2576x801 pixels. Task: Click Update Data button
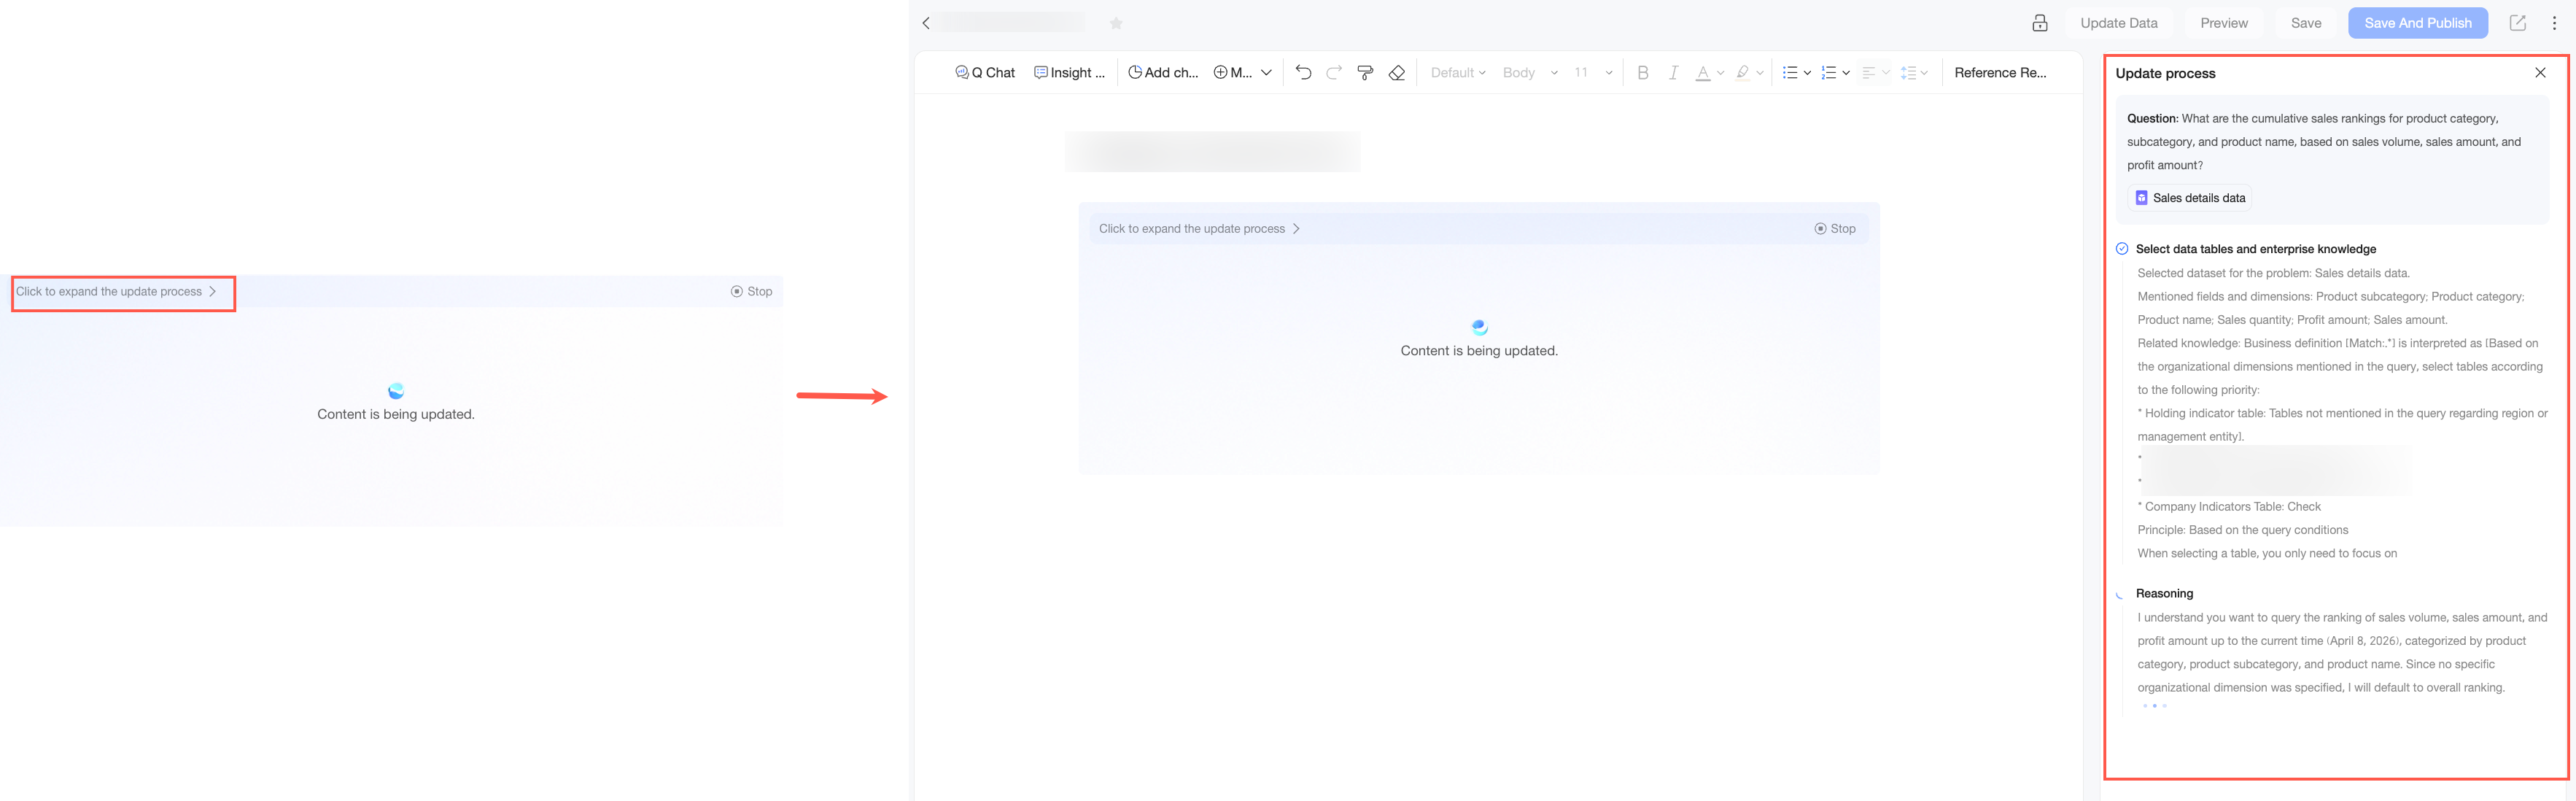[x=2118, y=23]
